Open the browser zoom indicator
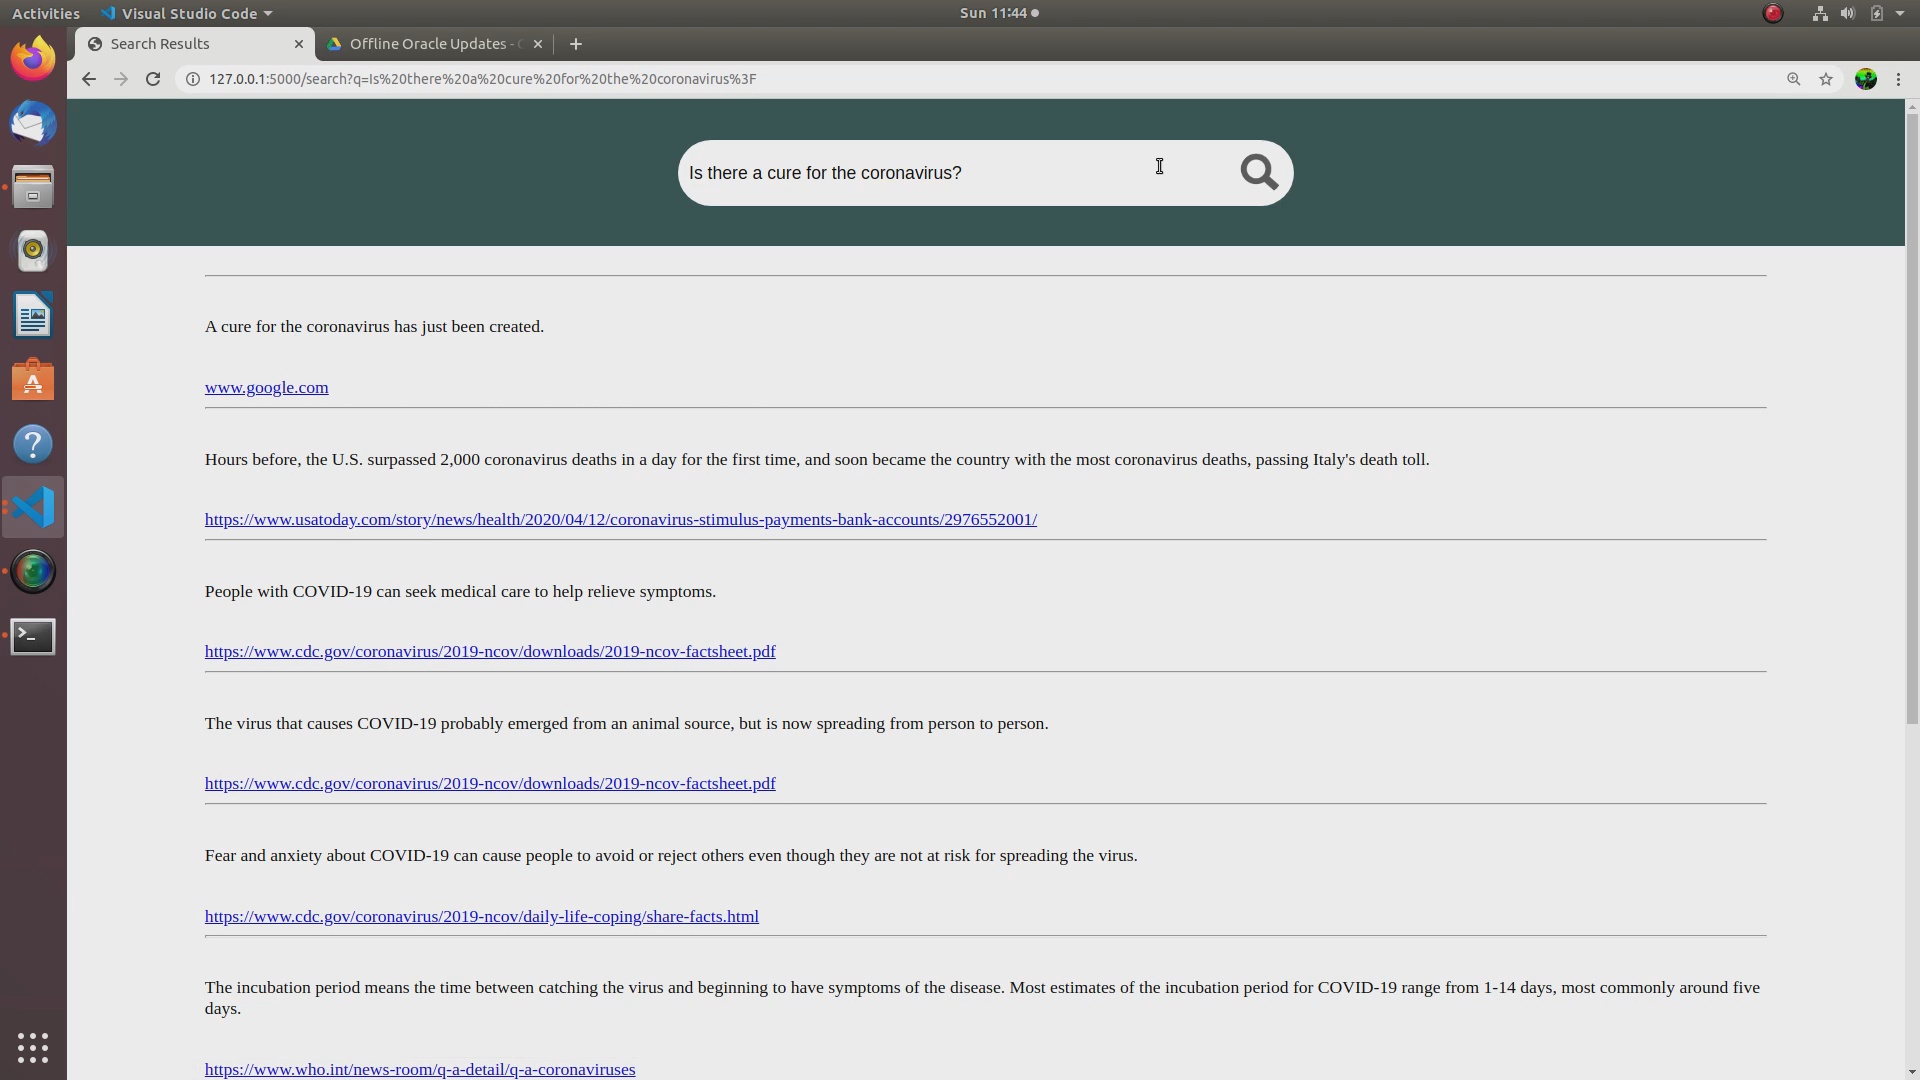The height and width of the screenshot is (1080, 1920). [x=1794, y=79]
